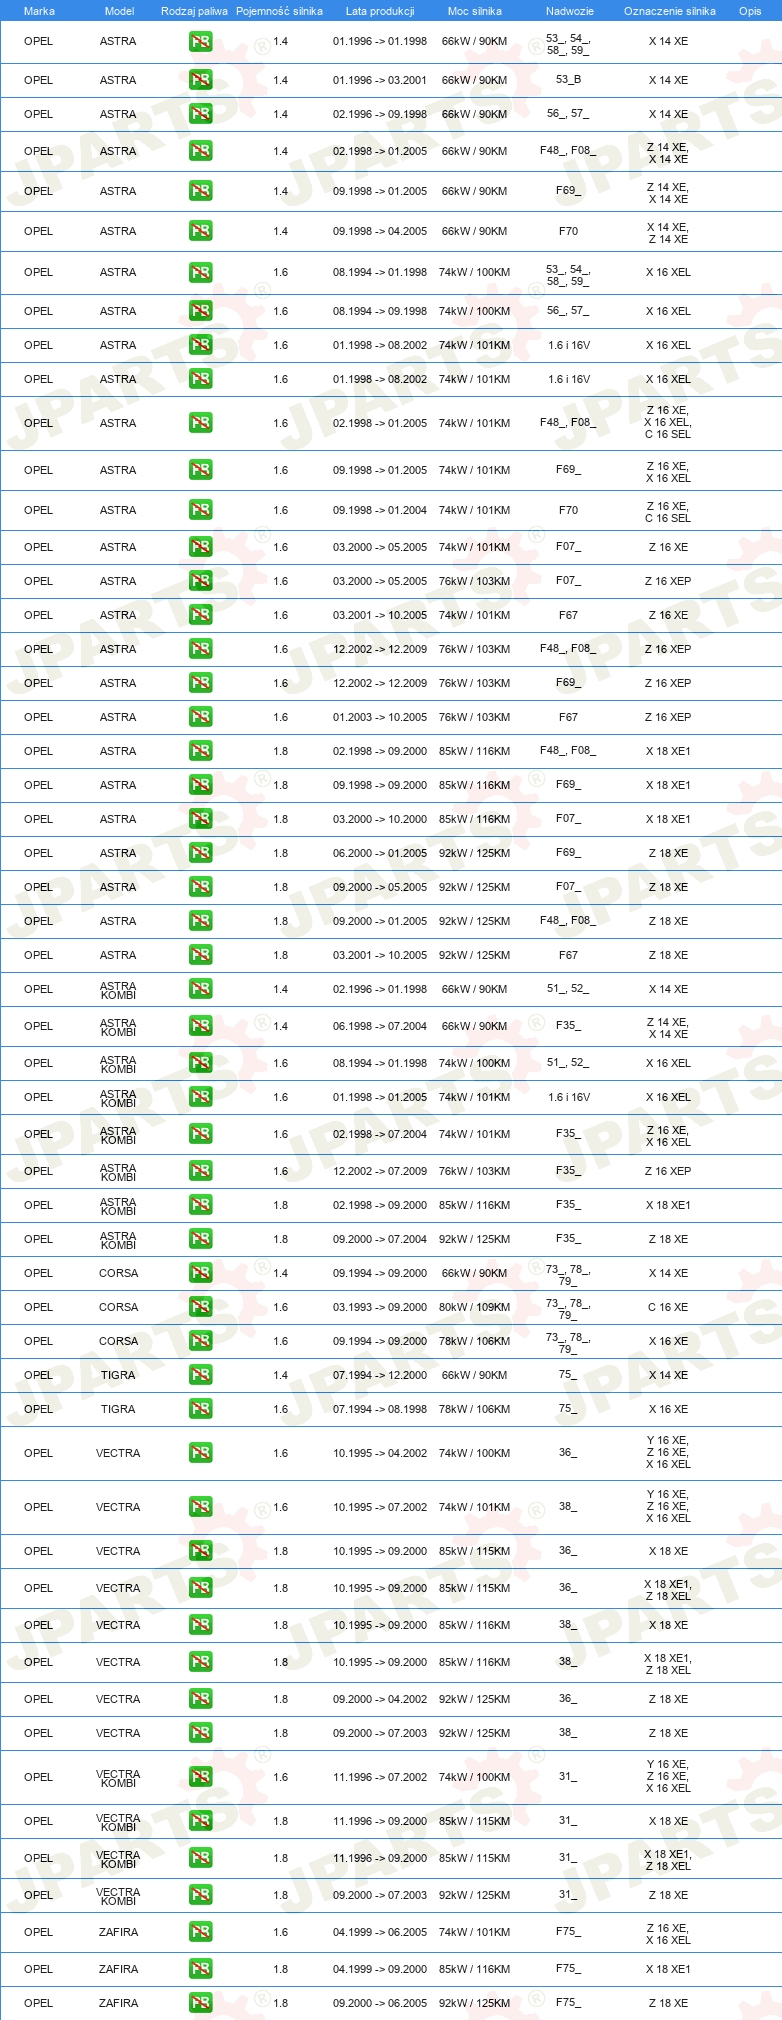Click the '09.1998 -> 04.2005' production years cell
The image size is (782, 2020).
[380, 231]
